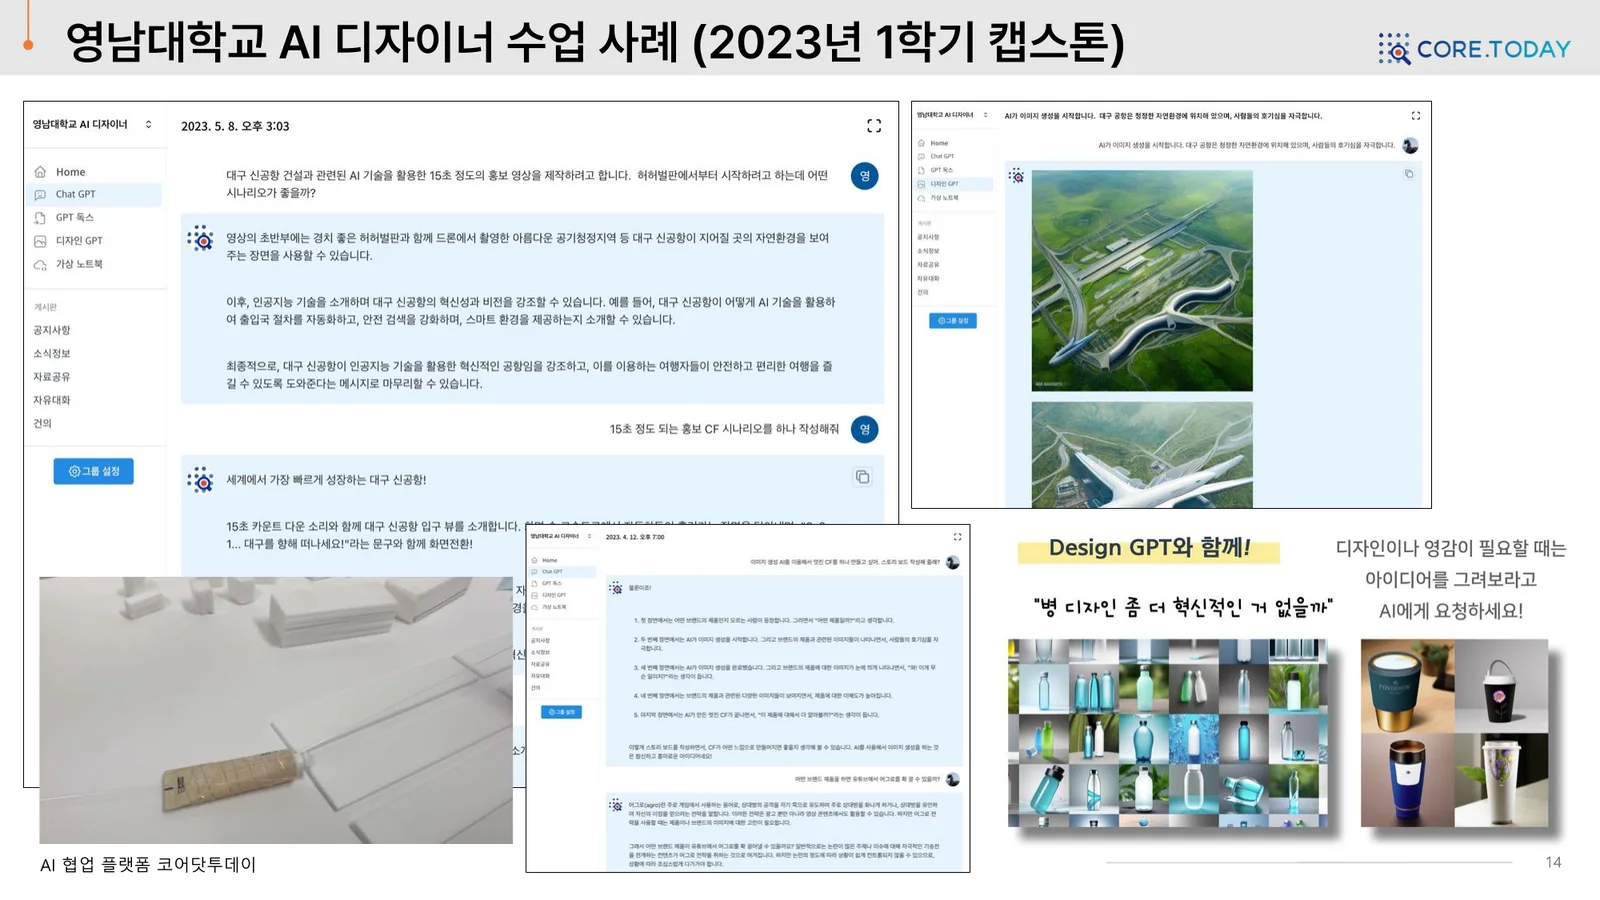Click the CORE.TODAY logo in the slide header
Screen dimensions: 1600x900
point(1474,49)
